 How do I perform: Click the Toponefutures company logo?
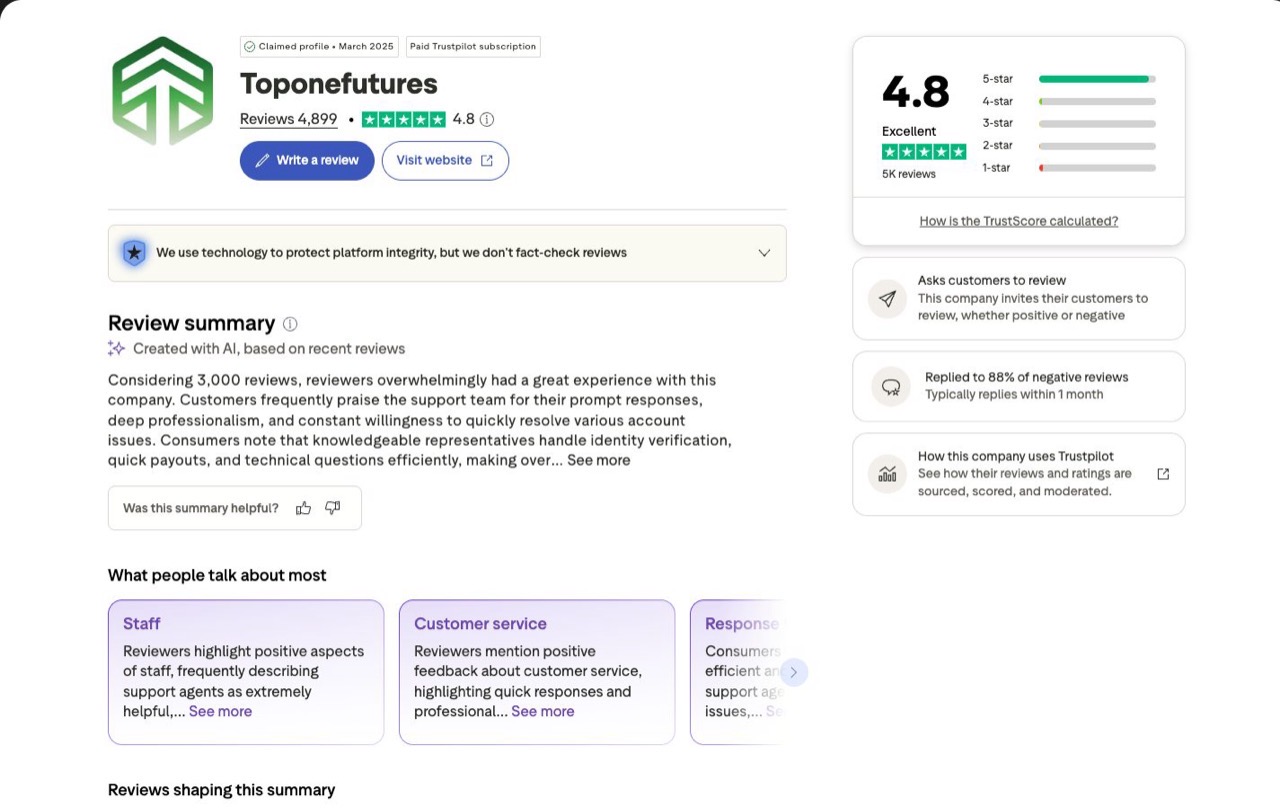tap(163, 91)
